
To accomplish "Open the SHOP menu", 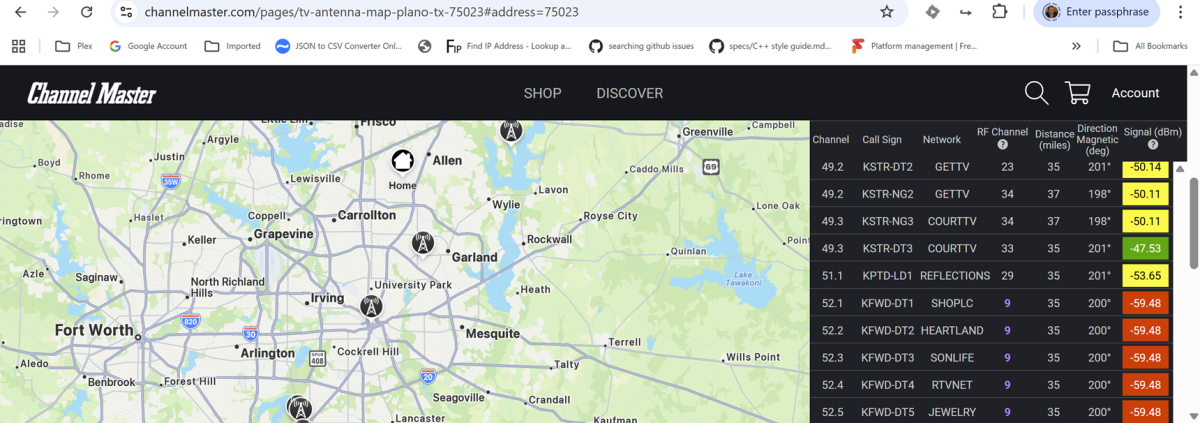I will point(543,93).
